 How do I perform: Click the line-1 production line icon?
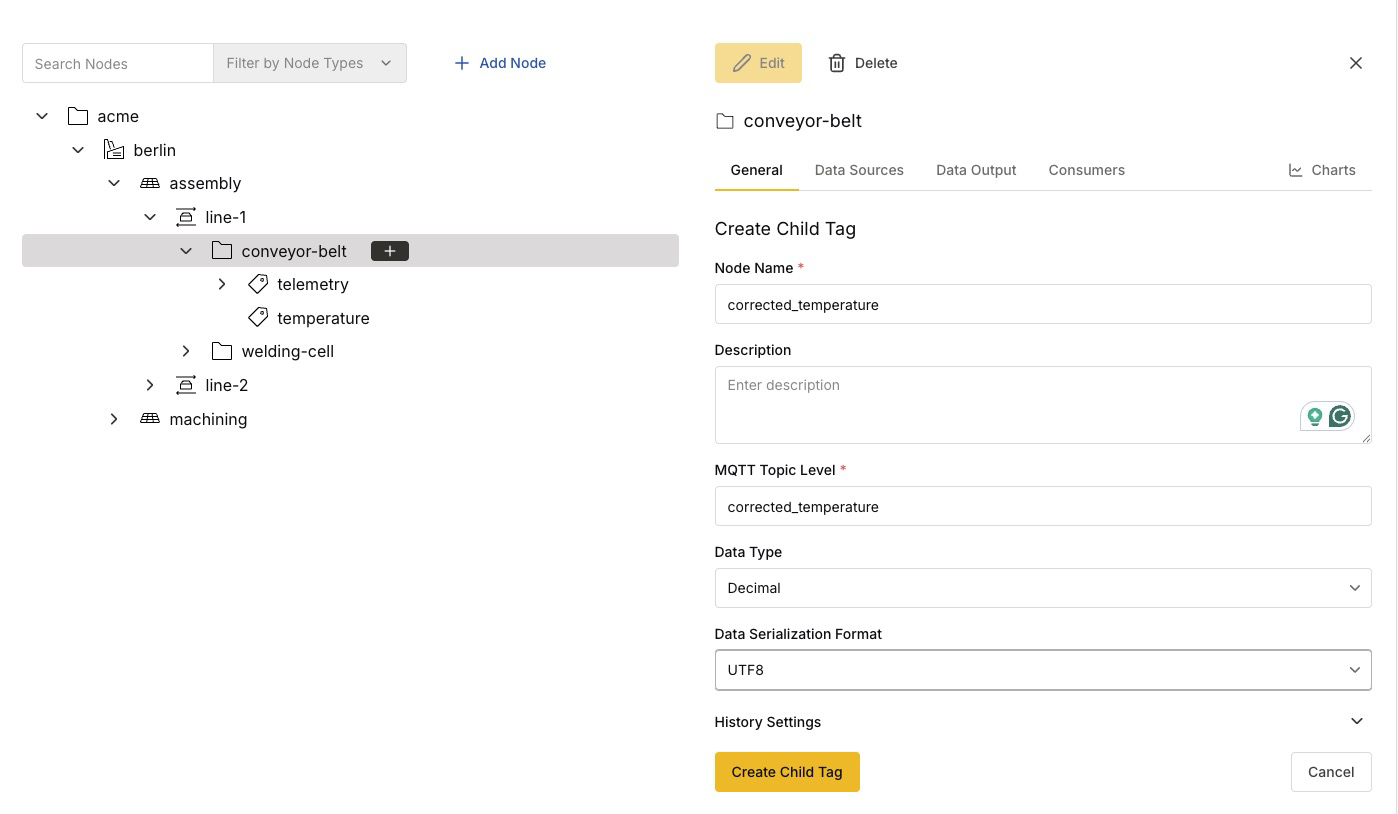click(x=186, y=217)
